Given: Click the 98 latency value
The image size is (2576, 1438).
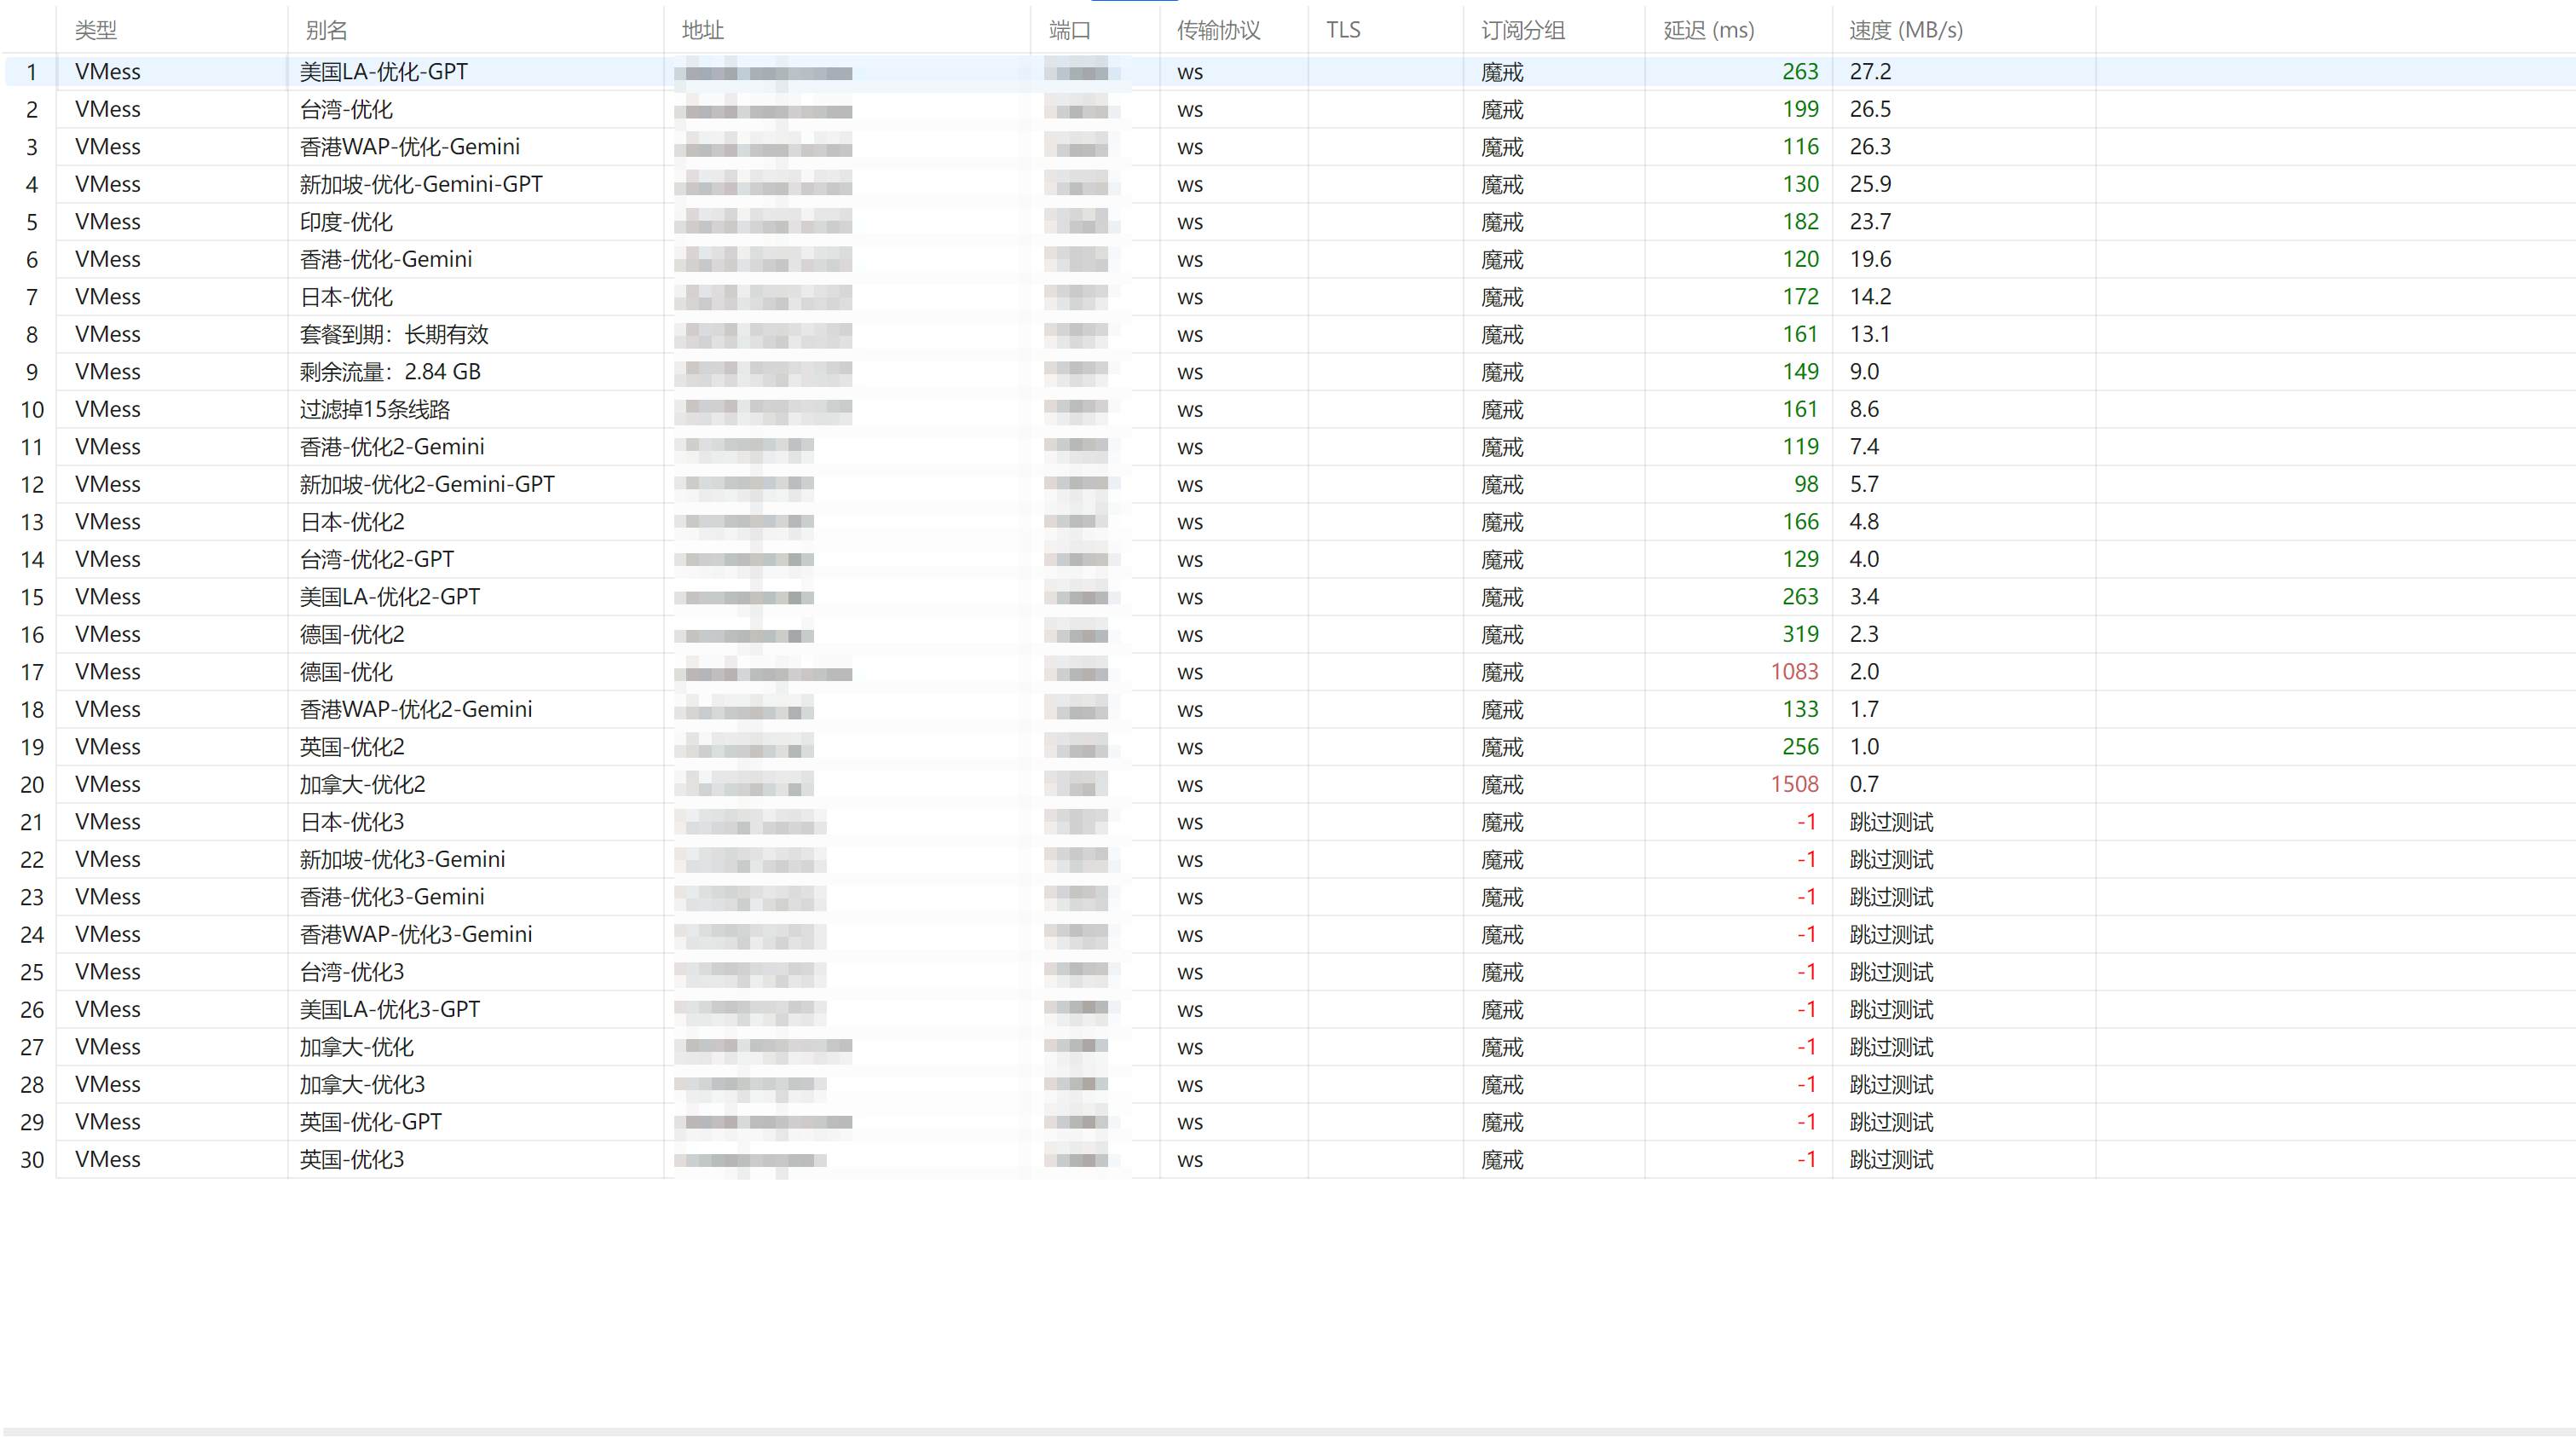Looking at the screenshot, I should [1806, 484].
